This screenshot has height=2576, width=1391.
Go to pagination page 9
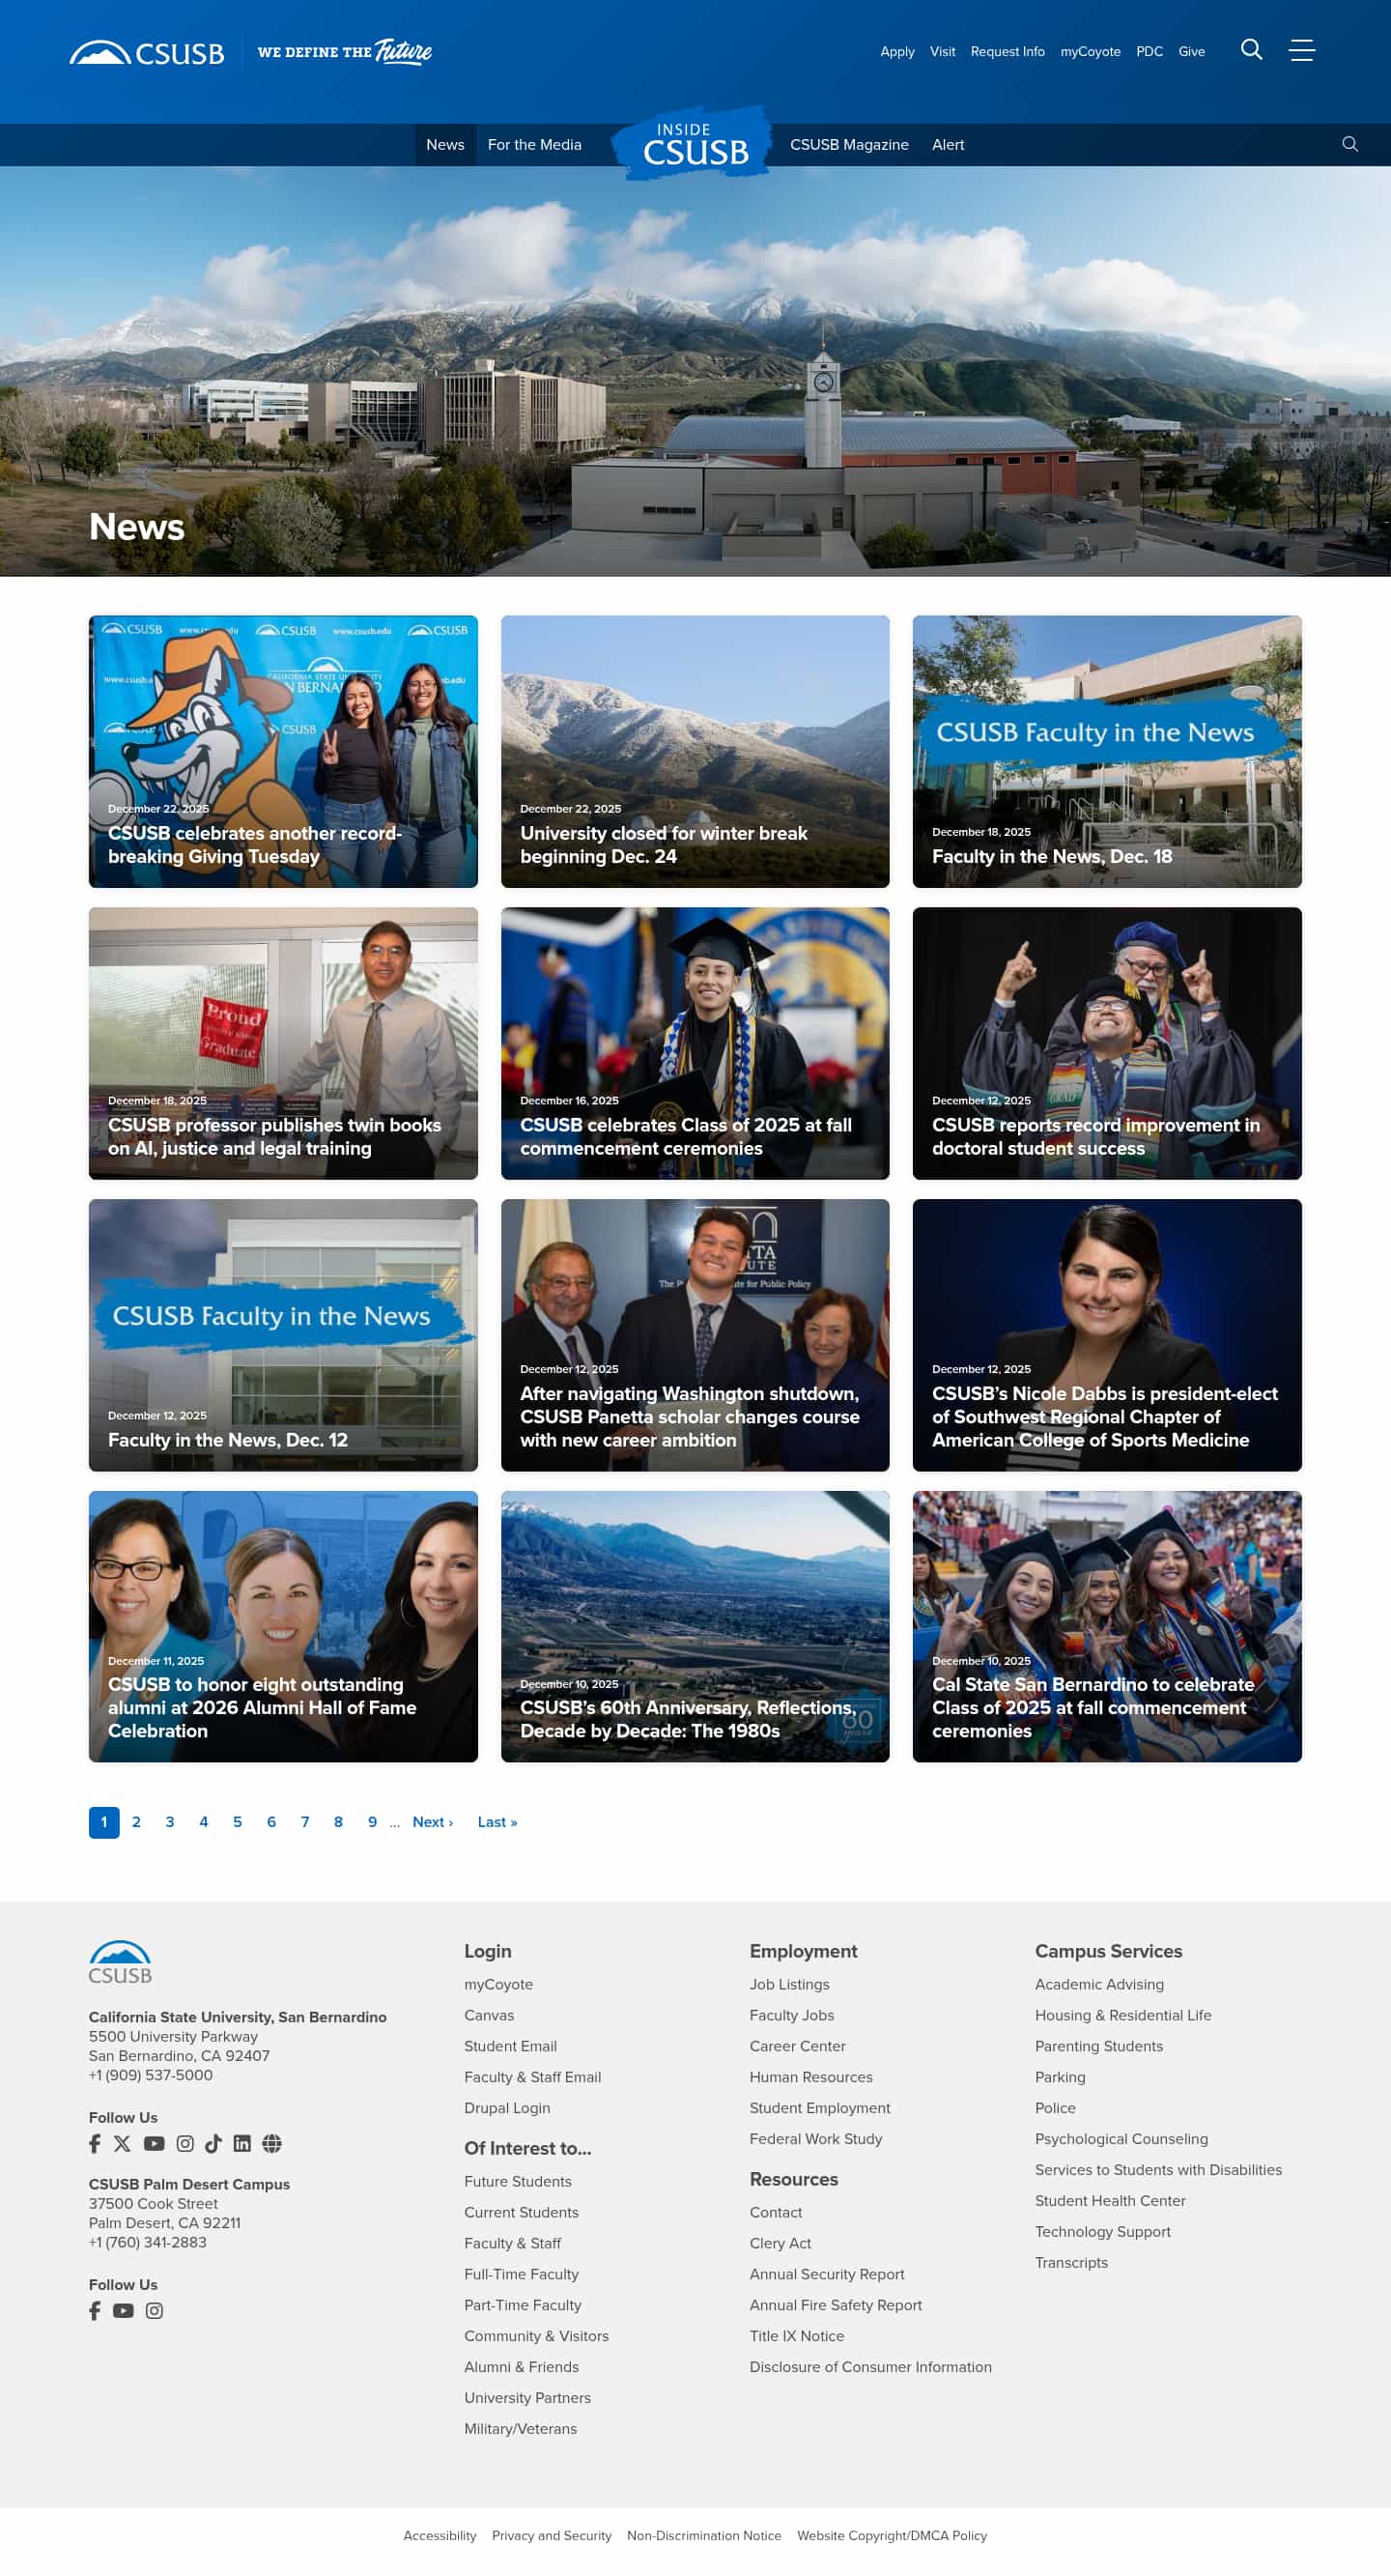[x=372, y=1822]
